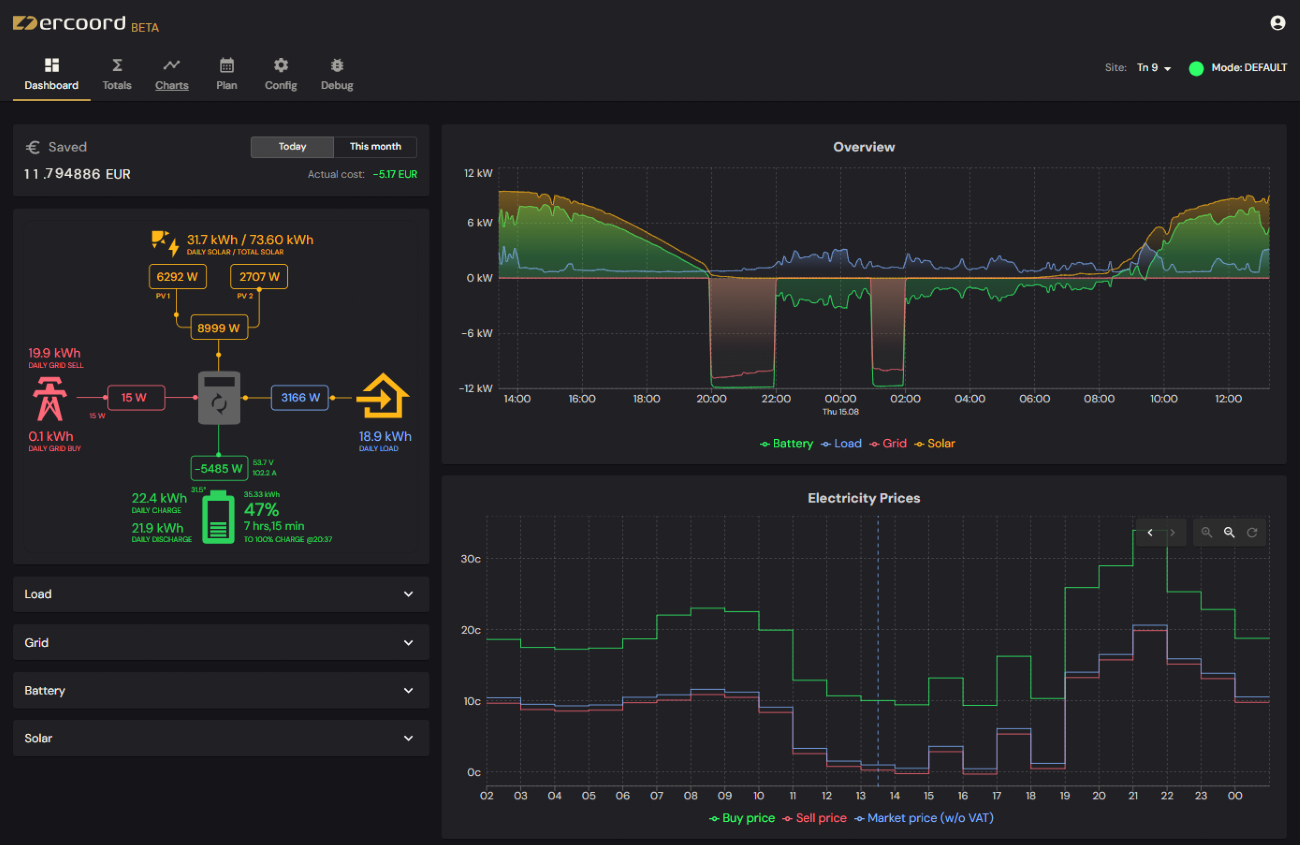Zoom in on the Electricity Prices chart
This screenshot has height=845, width=1300.
pos(1207,532)
